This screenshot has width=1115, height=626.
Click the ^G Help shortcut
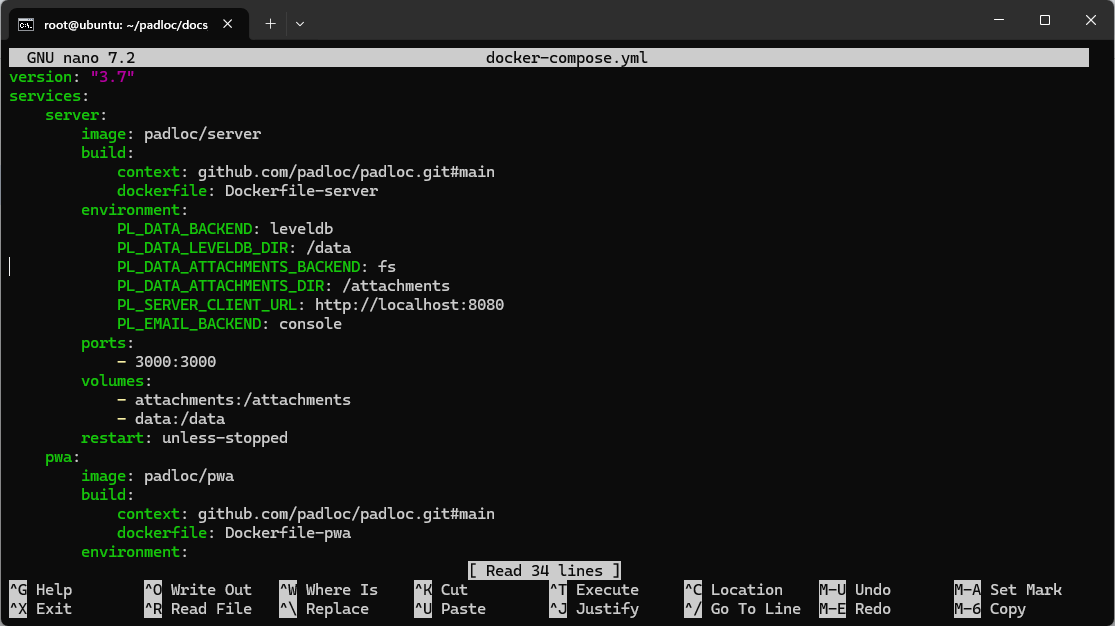coord(41,590)
